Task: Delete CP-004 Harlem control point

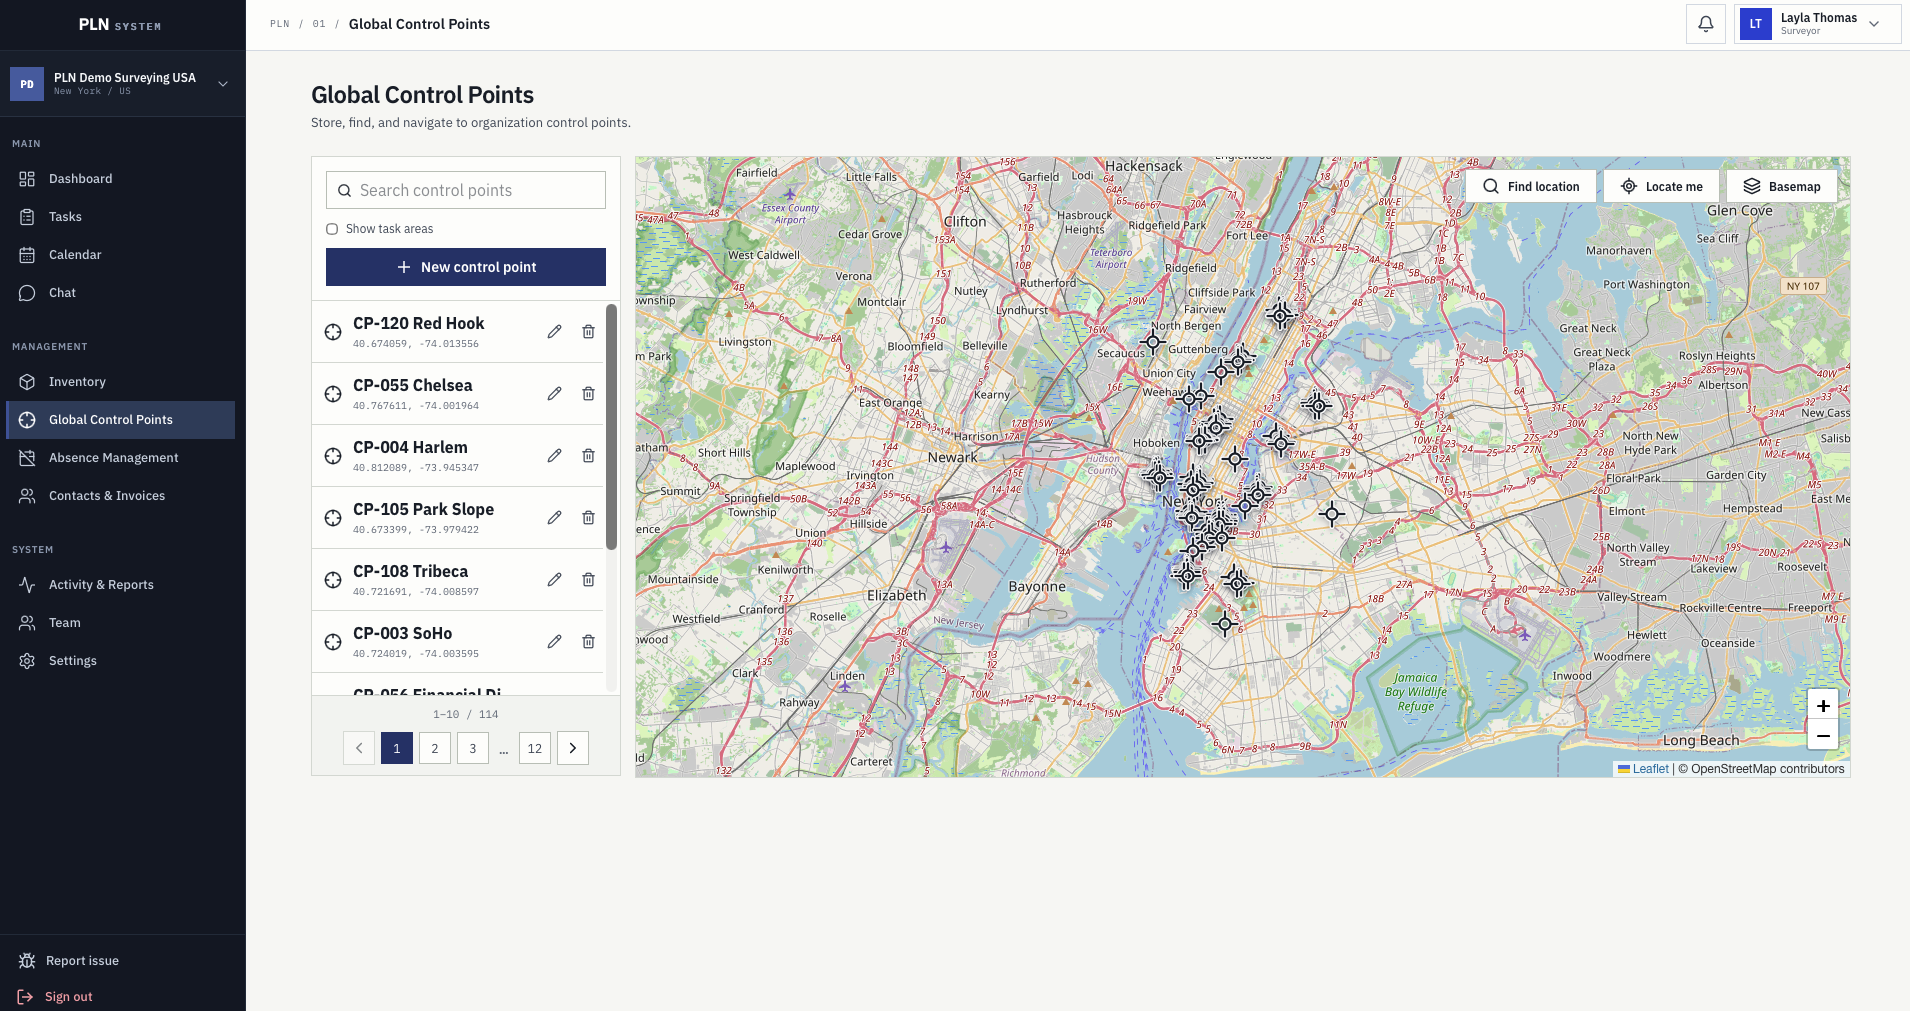Action: [588, 456]
